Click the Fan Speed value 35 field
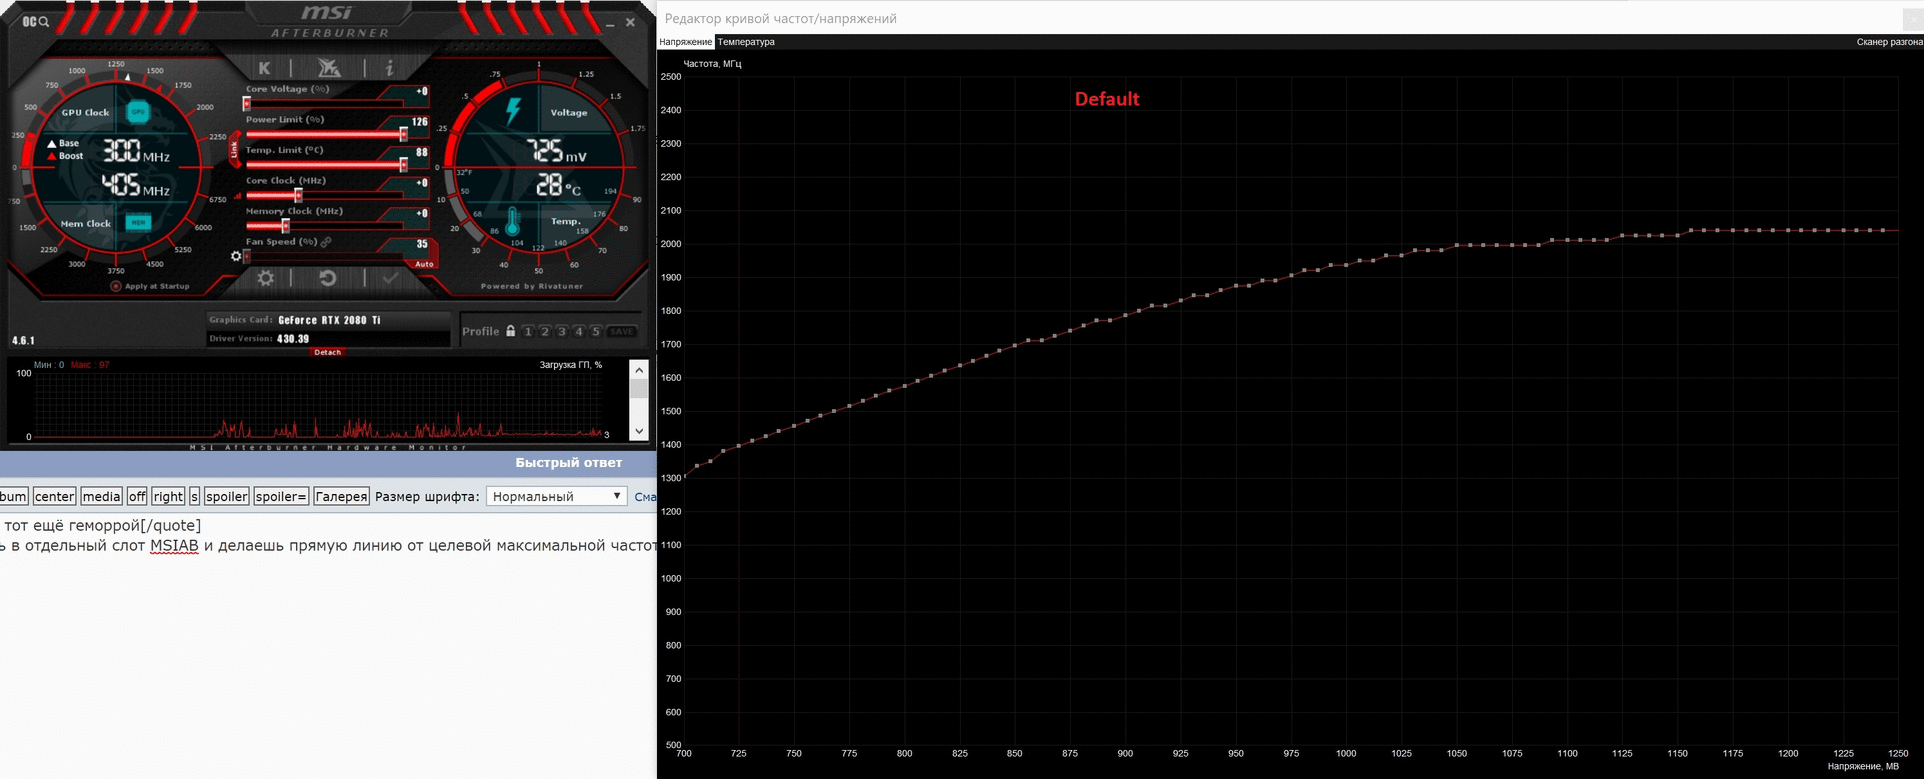The height and width of the screenshot is (779, 1924). 422,244
